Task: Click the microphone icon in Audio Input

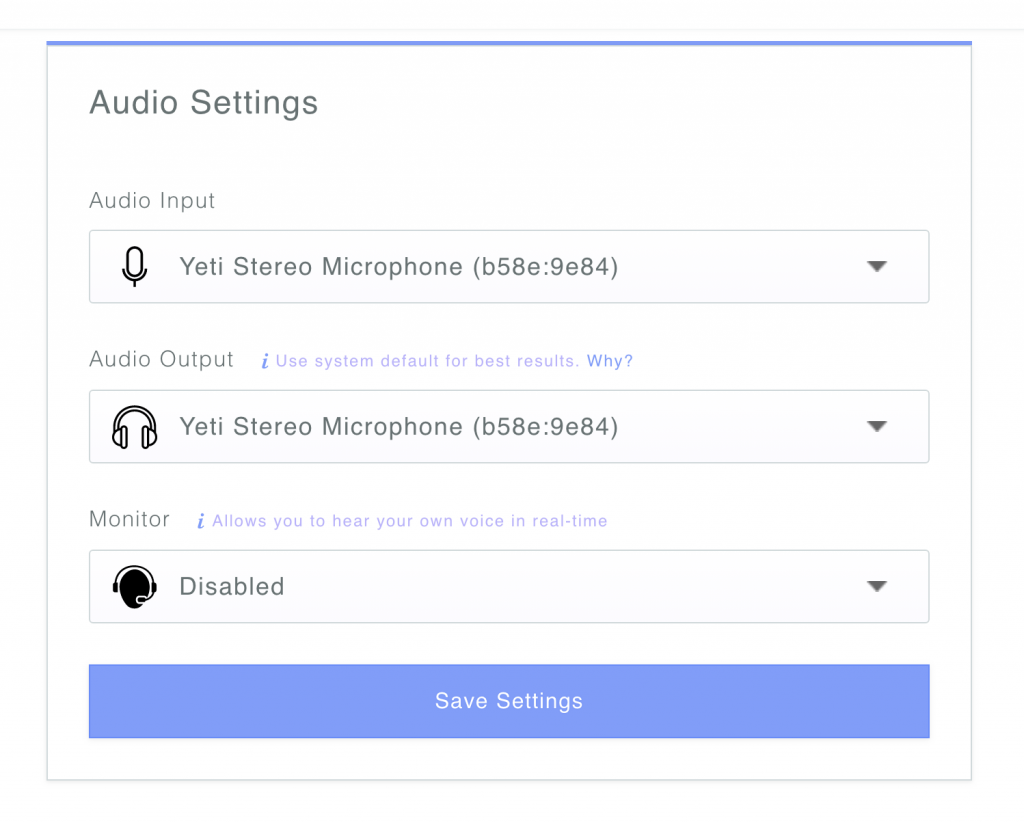Action: tap(135, 266)
